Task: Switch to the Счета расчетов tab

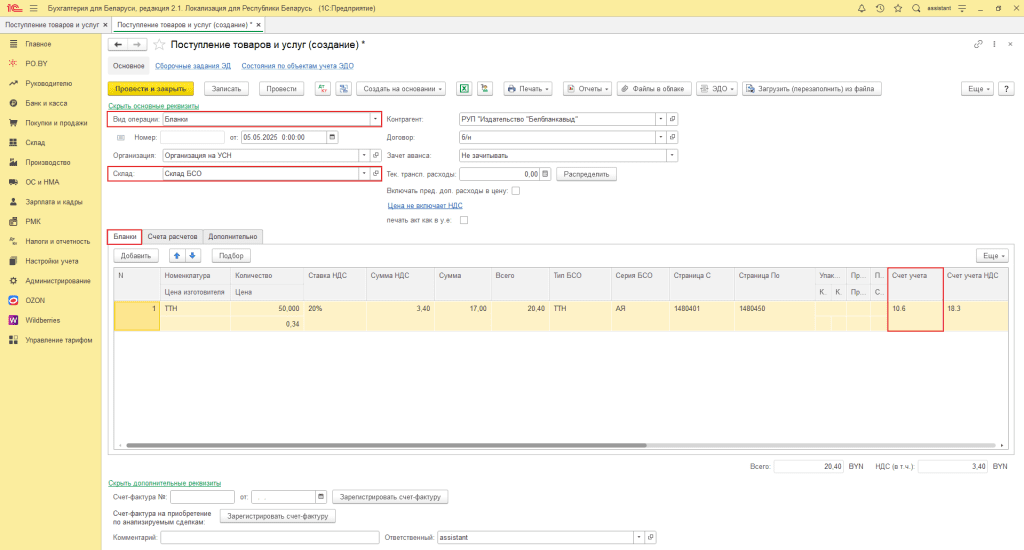Action: [x=172, y=236]
